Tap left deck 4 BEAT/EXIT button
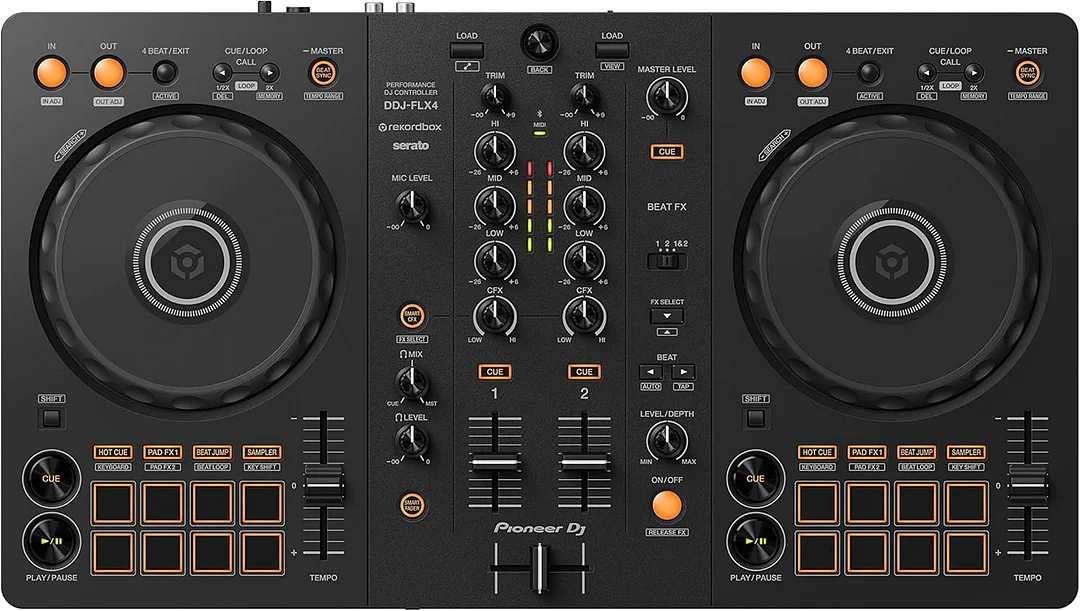This screenshot has width=1080, height=611. (165, 72)
